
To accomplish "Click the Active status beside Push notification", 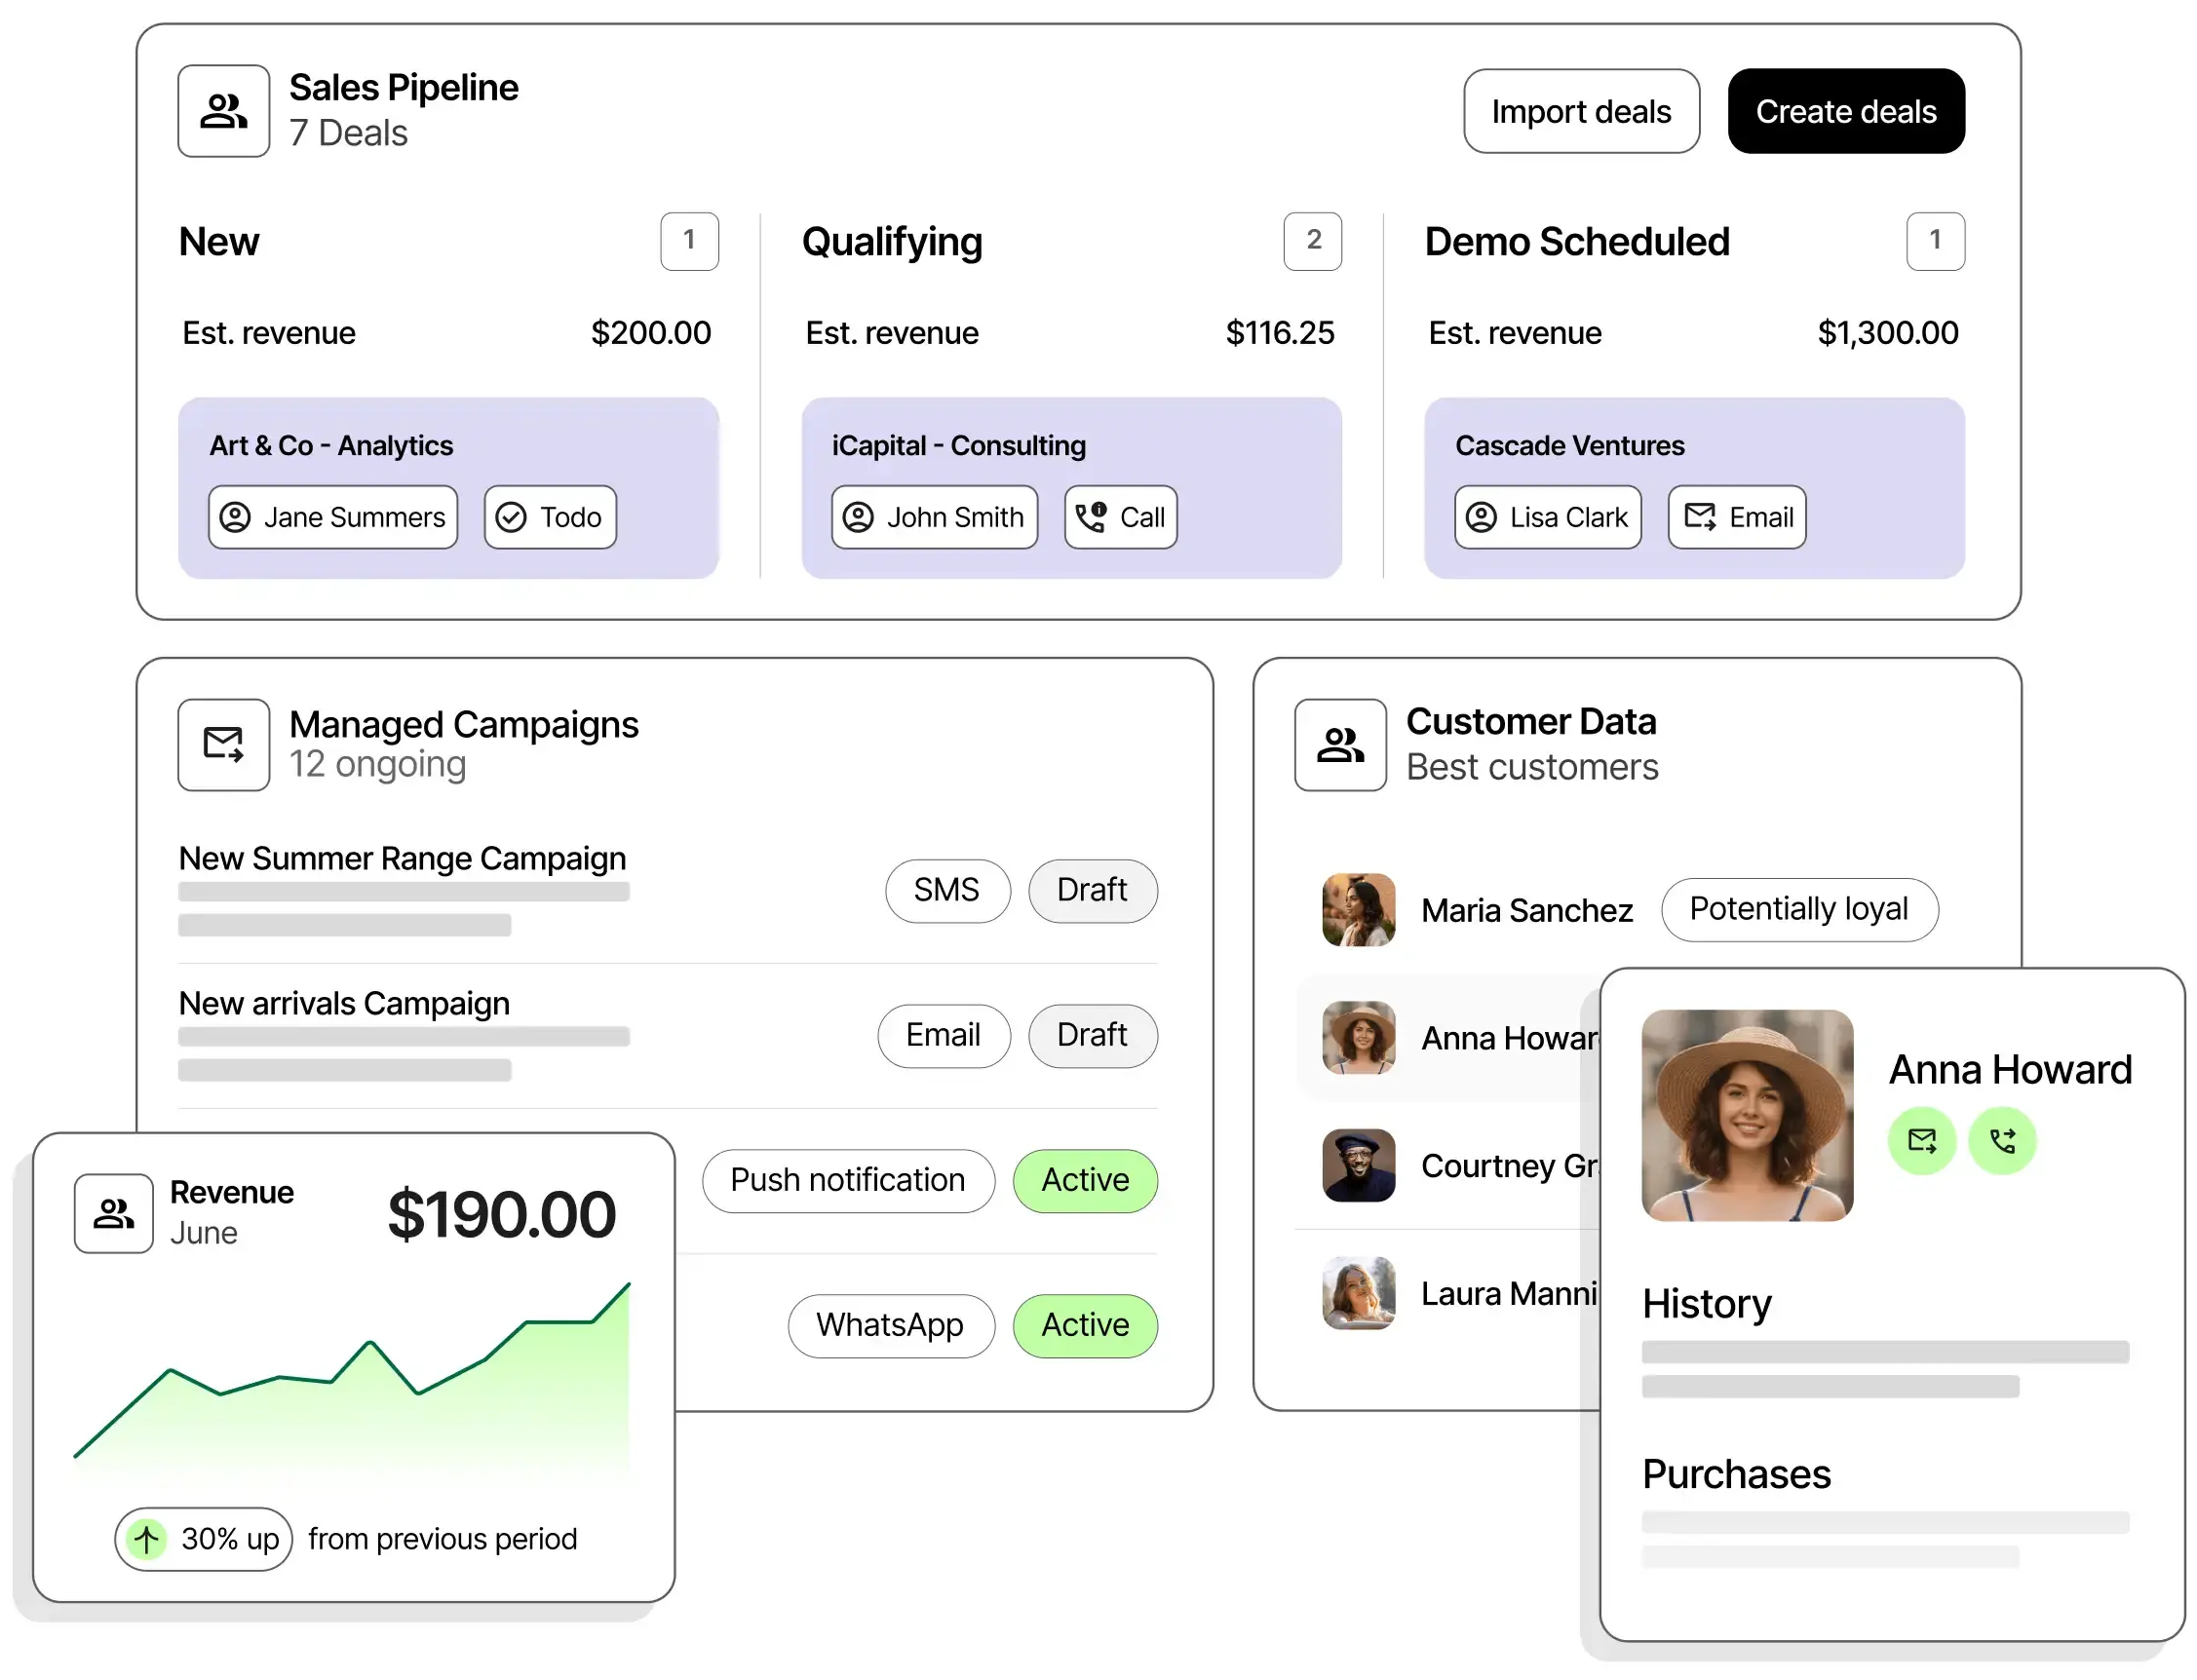I will (1084, 1180).
